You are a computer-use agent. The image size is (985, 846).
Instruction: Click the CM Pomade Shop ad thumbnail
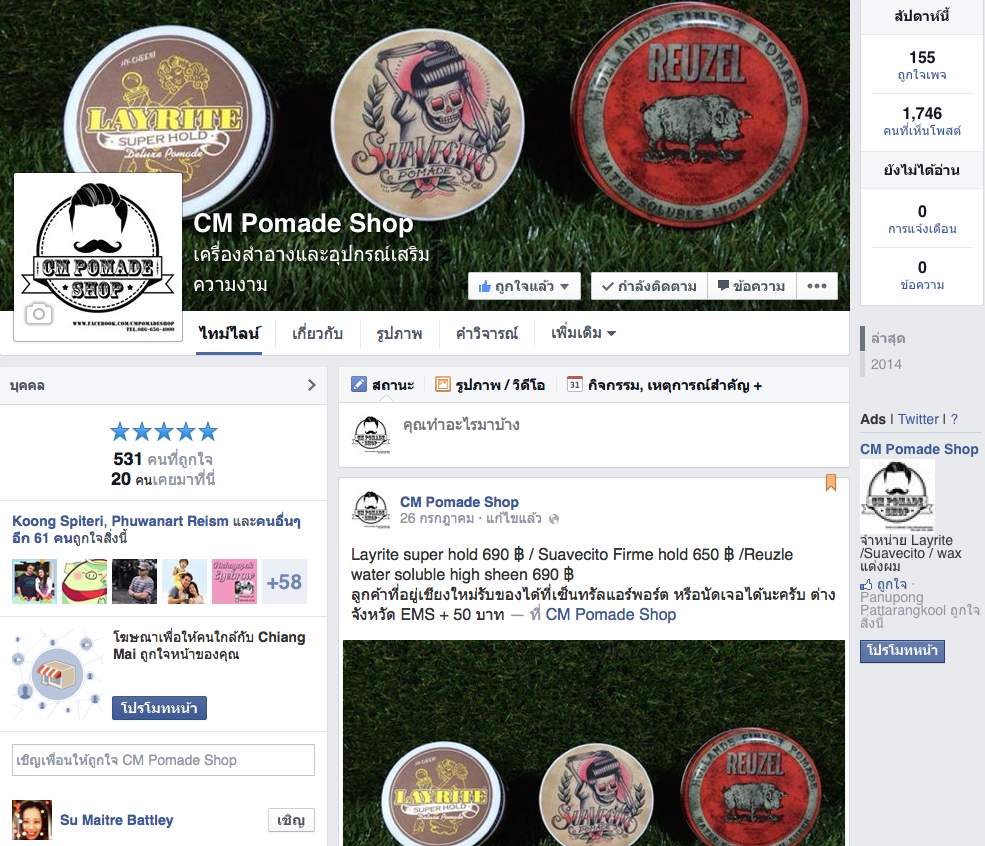click(897, 496)
